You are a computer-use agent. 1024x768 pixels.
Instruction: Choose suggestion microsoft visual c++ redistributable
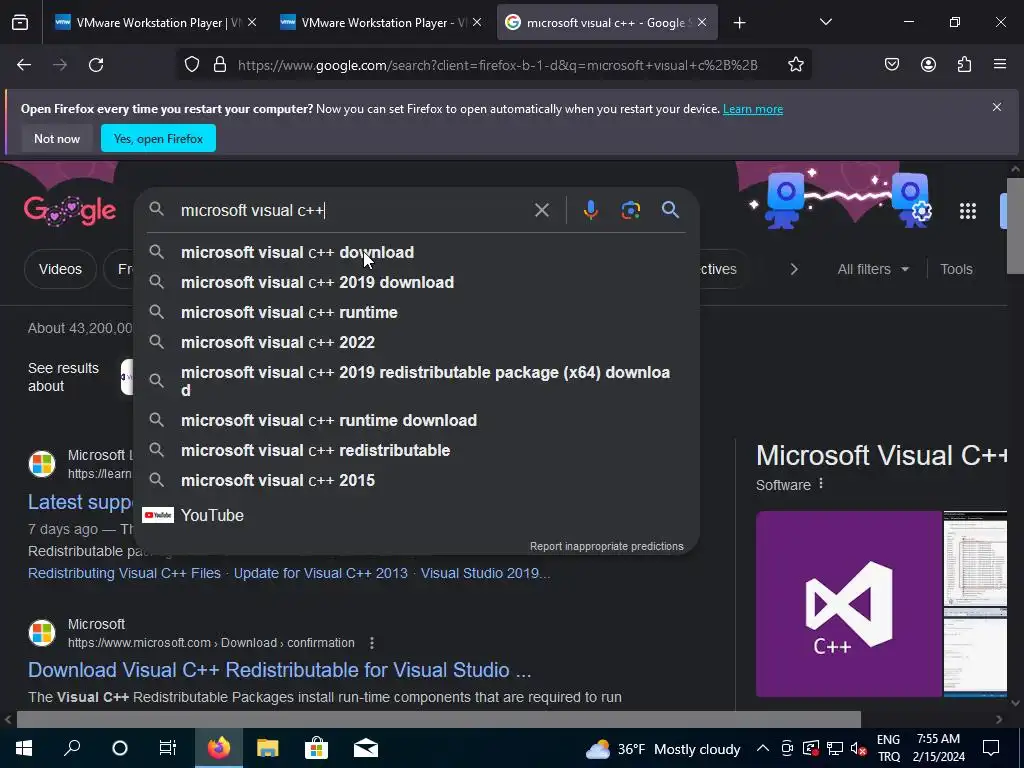417,450
